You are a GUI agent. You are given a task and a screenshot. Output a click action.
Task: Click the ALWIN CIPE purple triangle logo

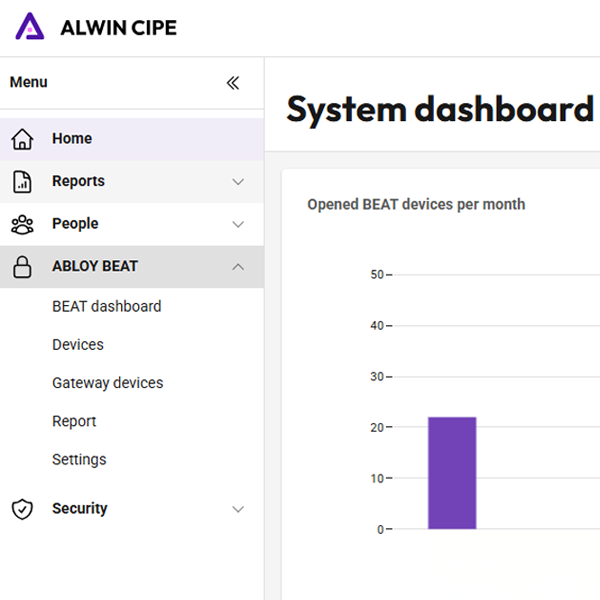coord(30,26)
